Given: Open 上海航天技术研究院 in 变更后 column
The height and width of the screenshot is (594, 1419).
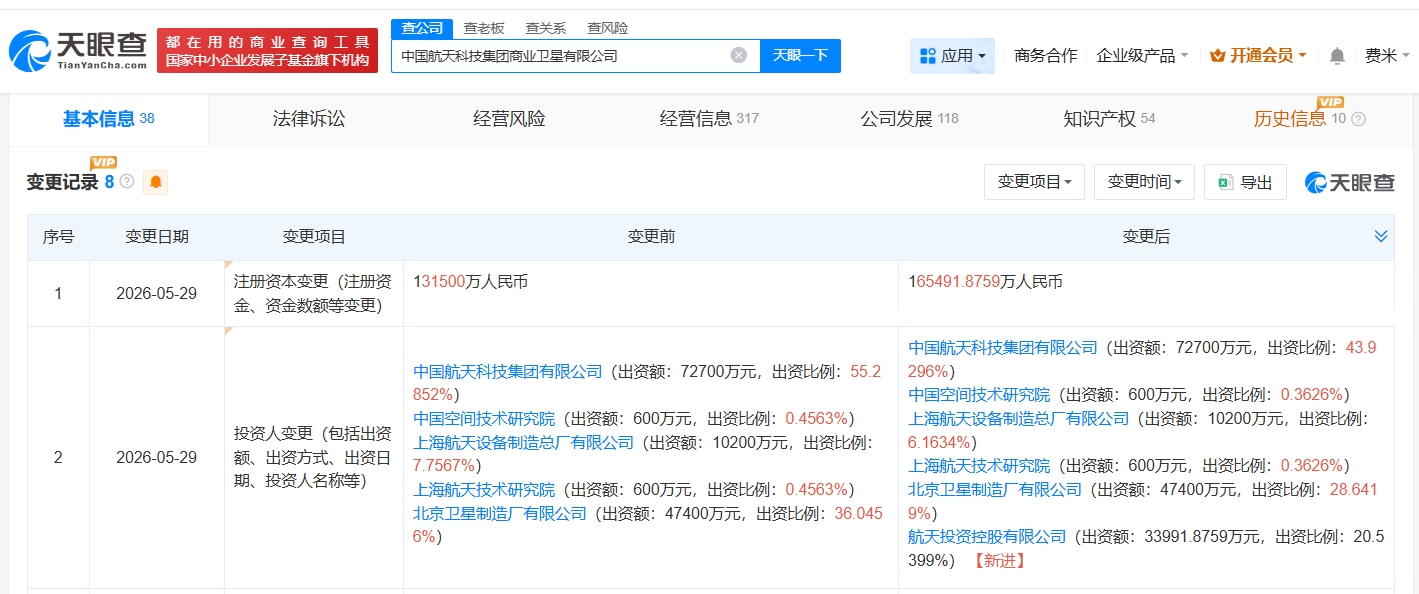Looking at the screenshot, I should (x=979, y=466).
